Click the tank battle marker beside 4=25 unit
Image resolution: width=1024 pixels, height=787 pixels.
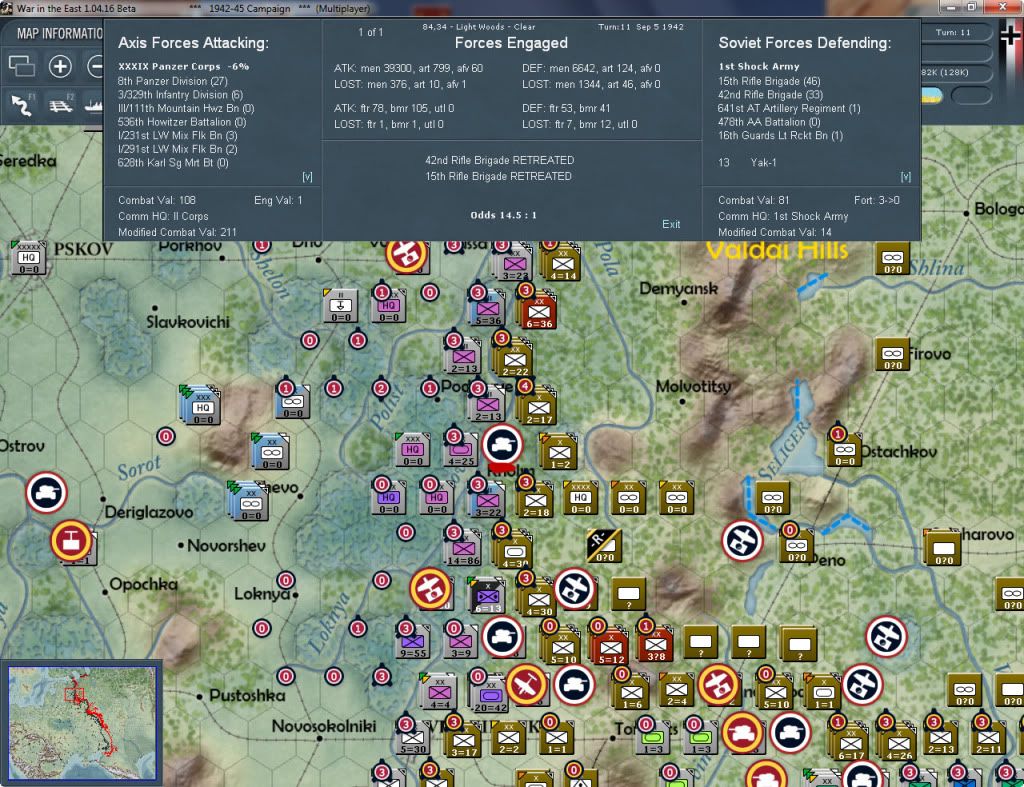point(502,444)
